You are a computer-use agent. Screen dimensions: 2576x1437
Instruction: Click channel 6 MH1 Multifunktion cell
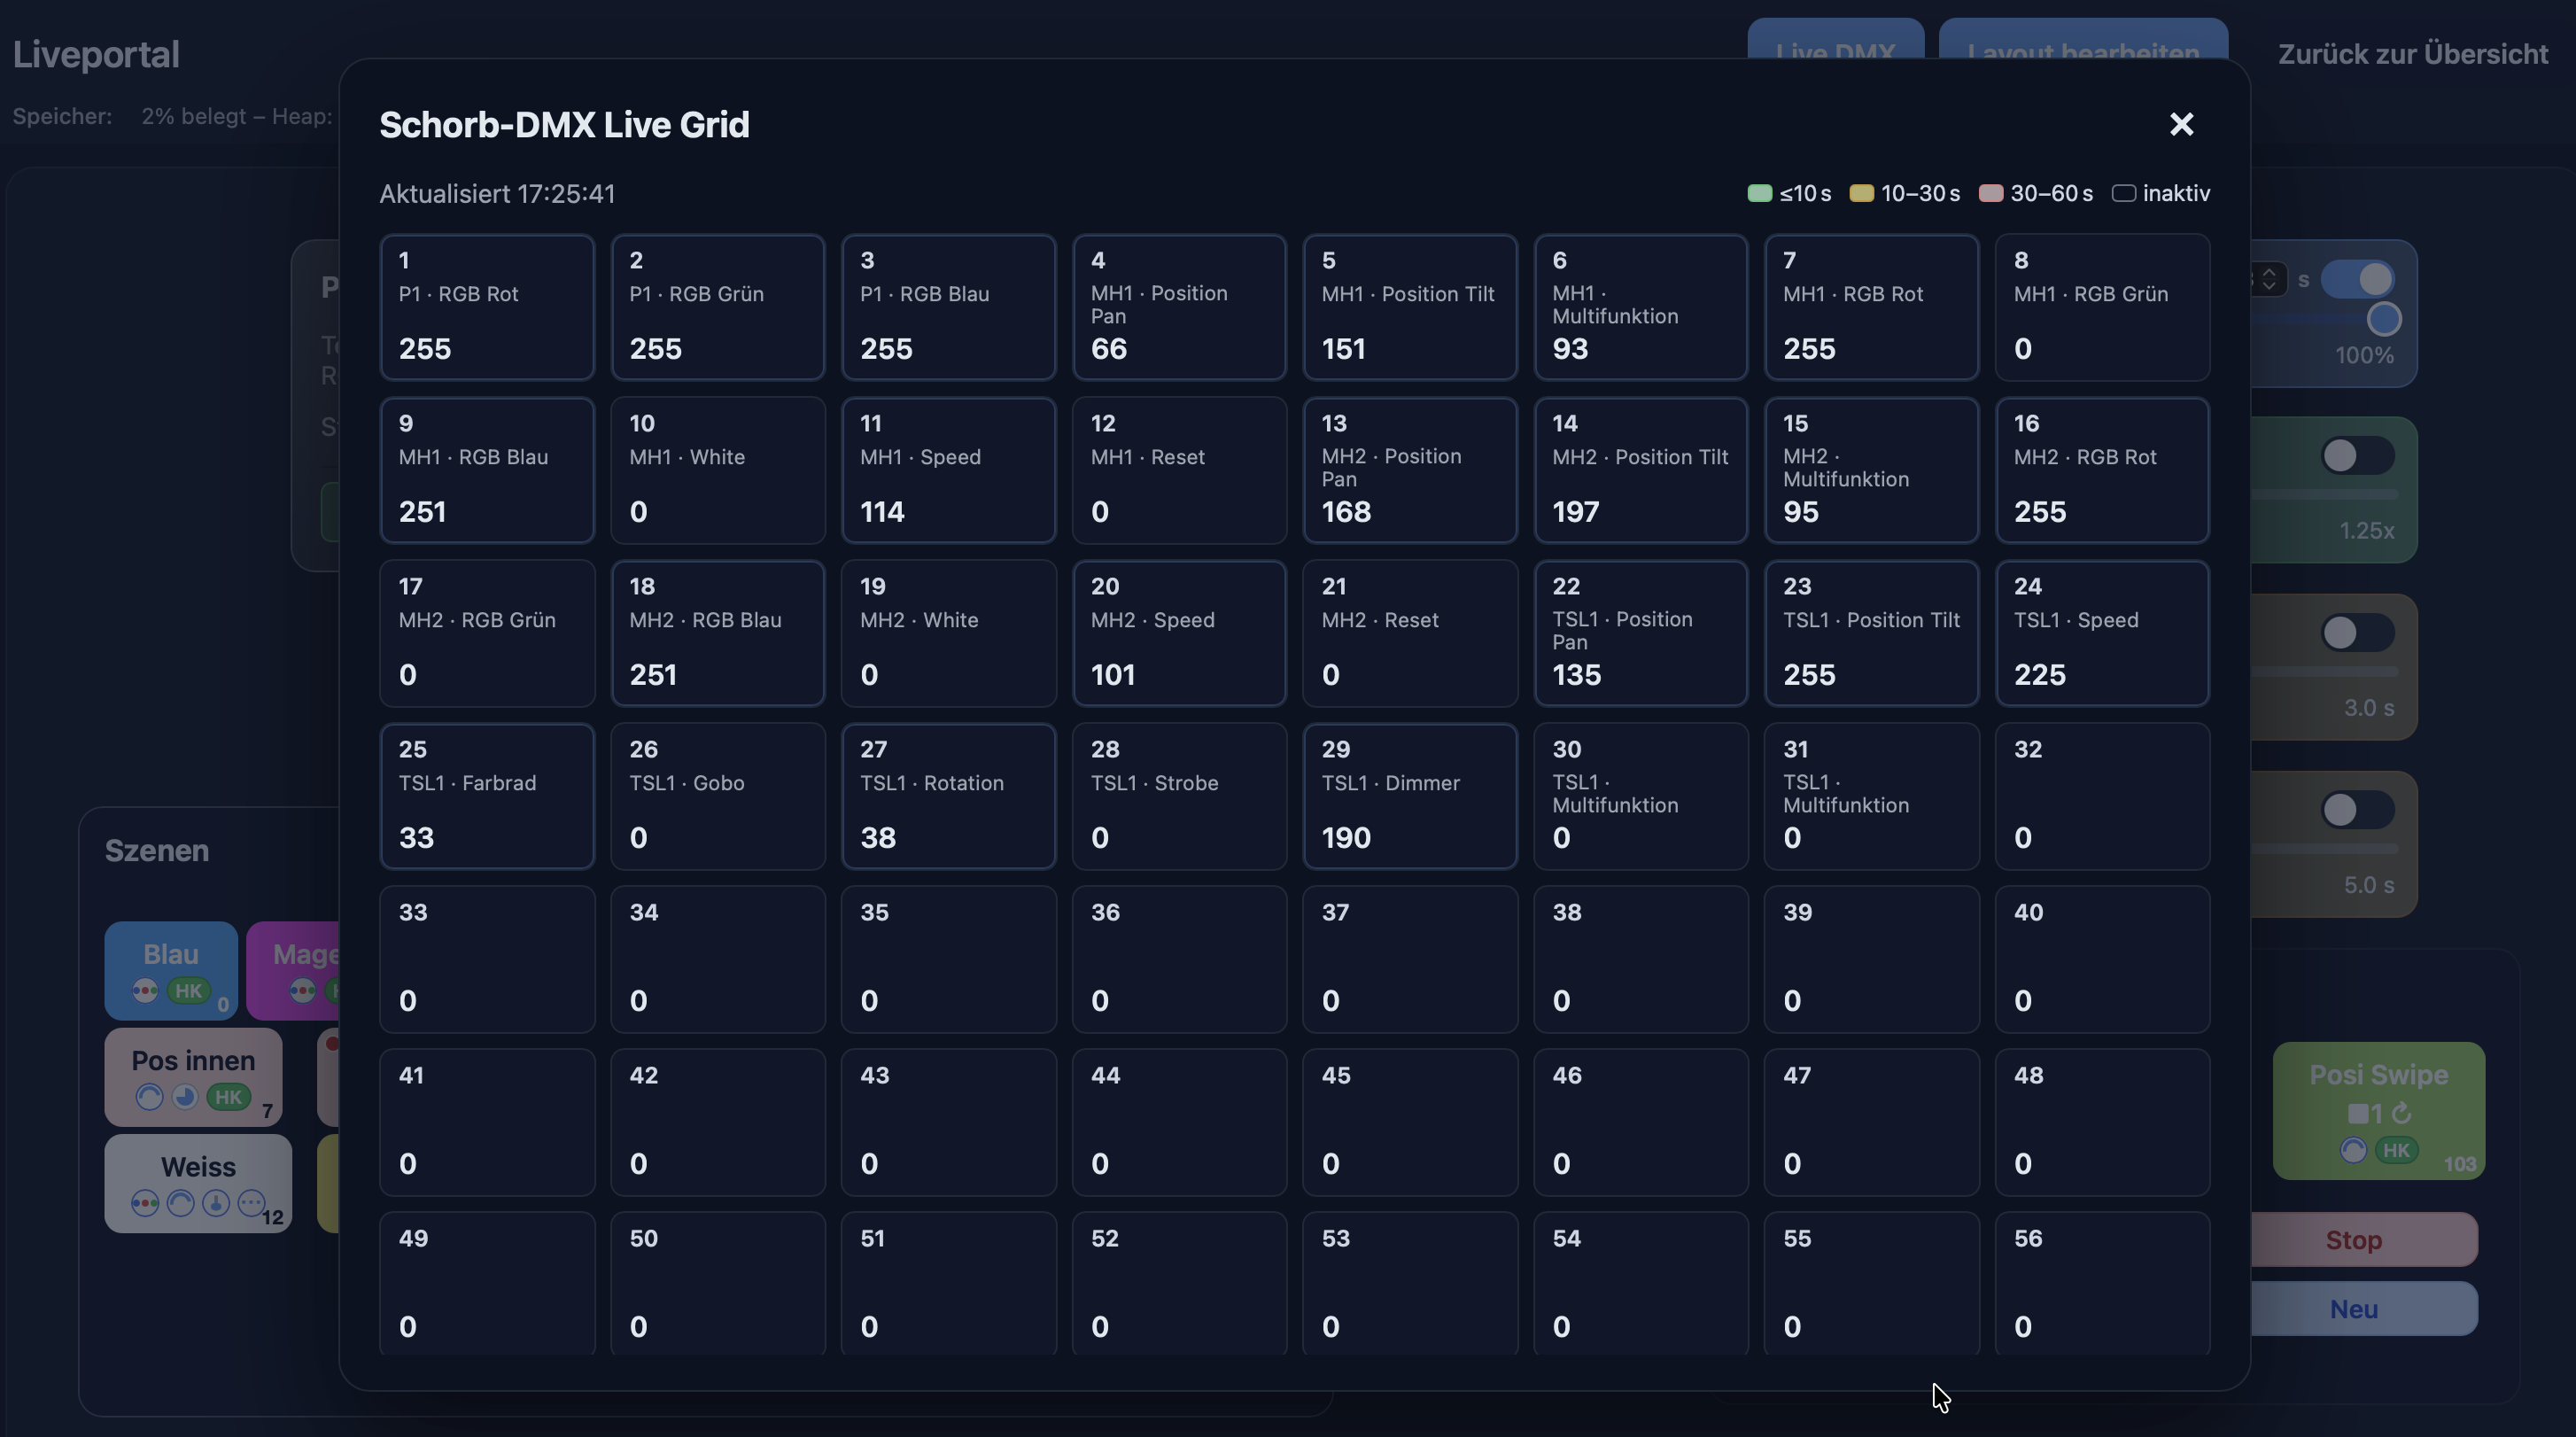click(x=1641, y=307)
